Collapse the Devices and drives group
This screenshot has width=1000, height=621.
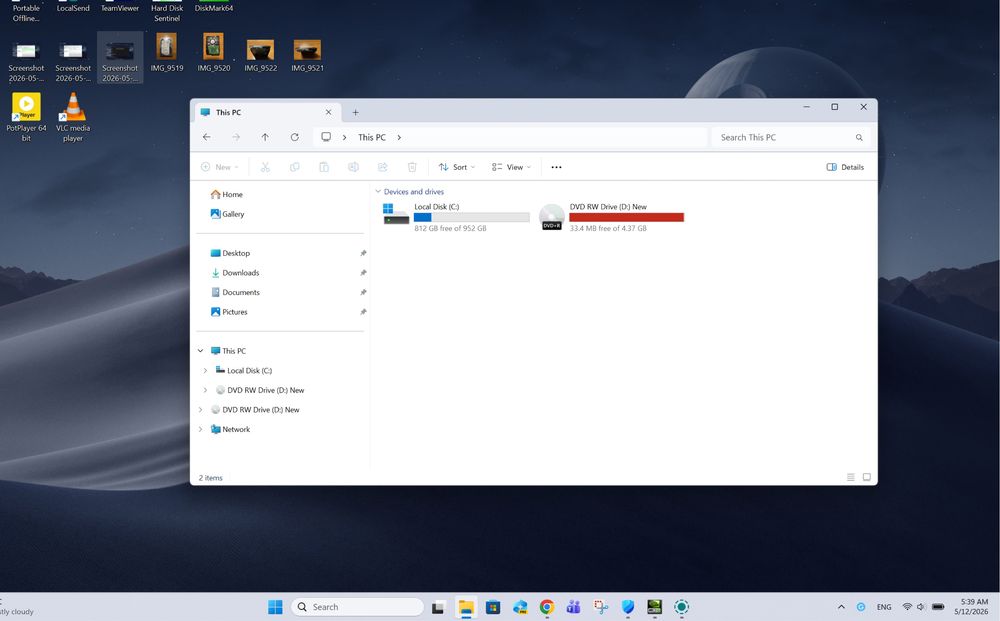pyautogui.click(x=378, y=191)
